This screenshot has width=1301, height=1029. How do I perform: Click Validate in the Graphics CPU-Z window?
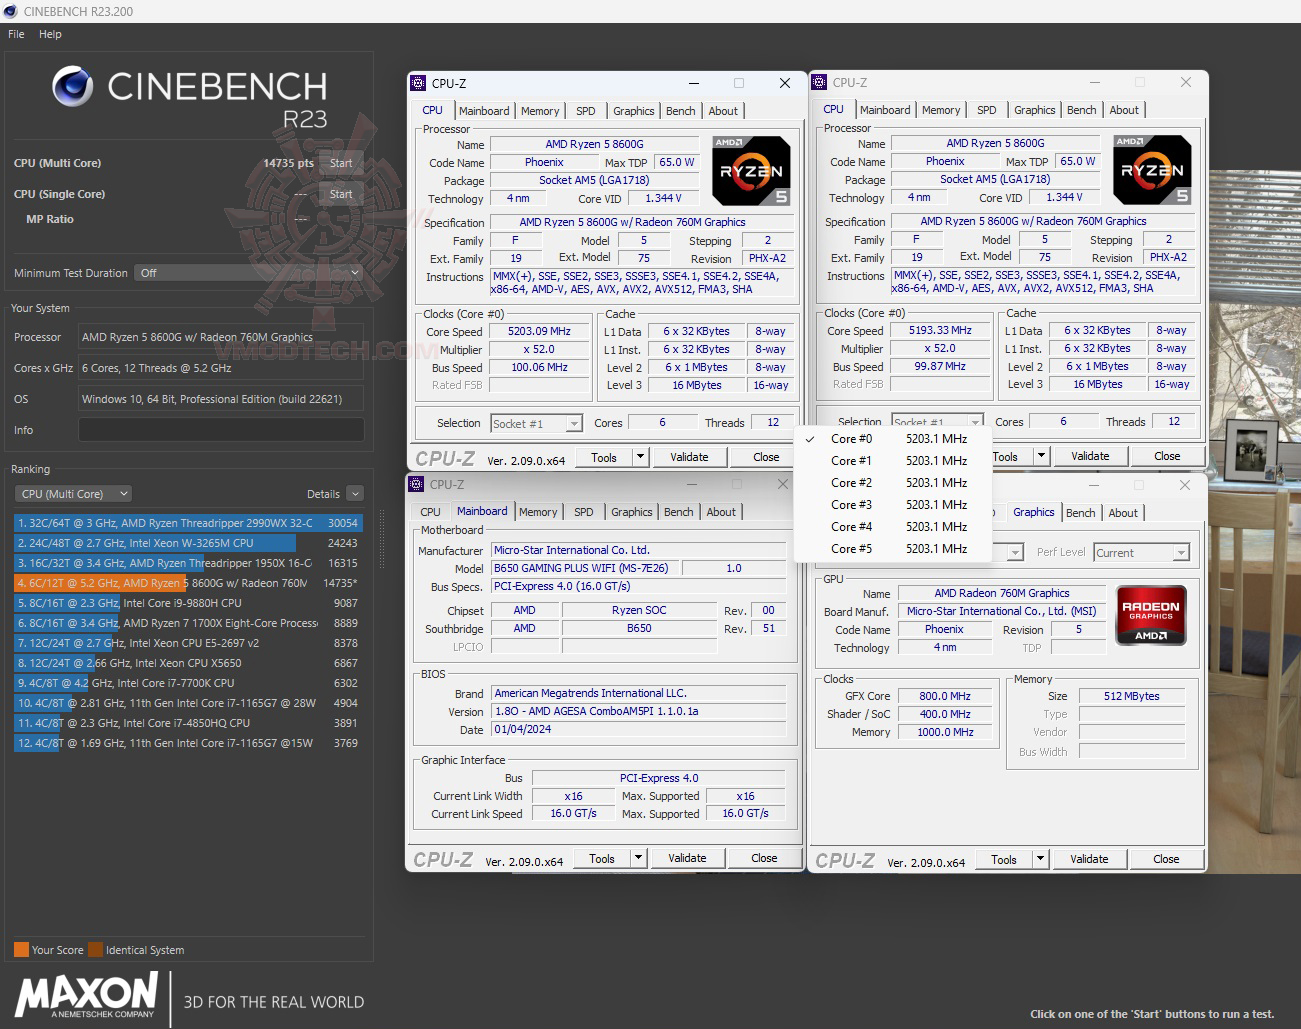coord(1089,859)
